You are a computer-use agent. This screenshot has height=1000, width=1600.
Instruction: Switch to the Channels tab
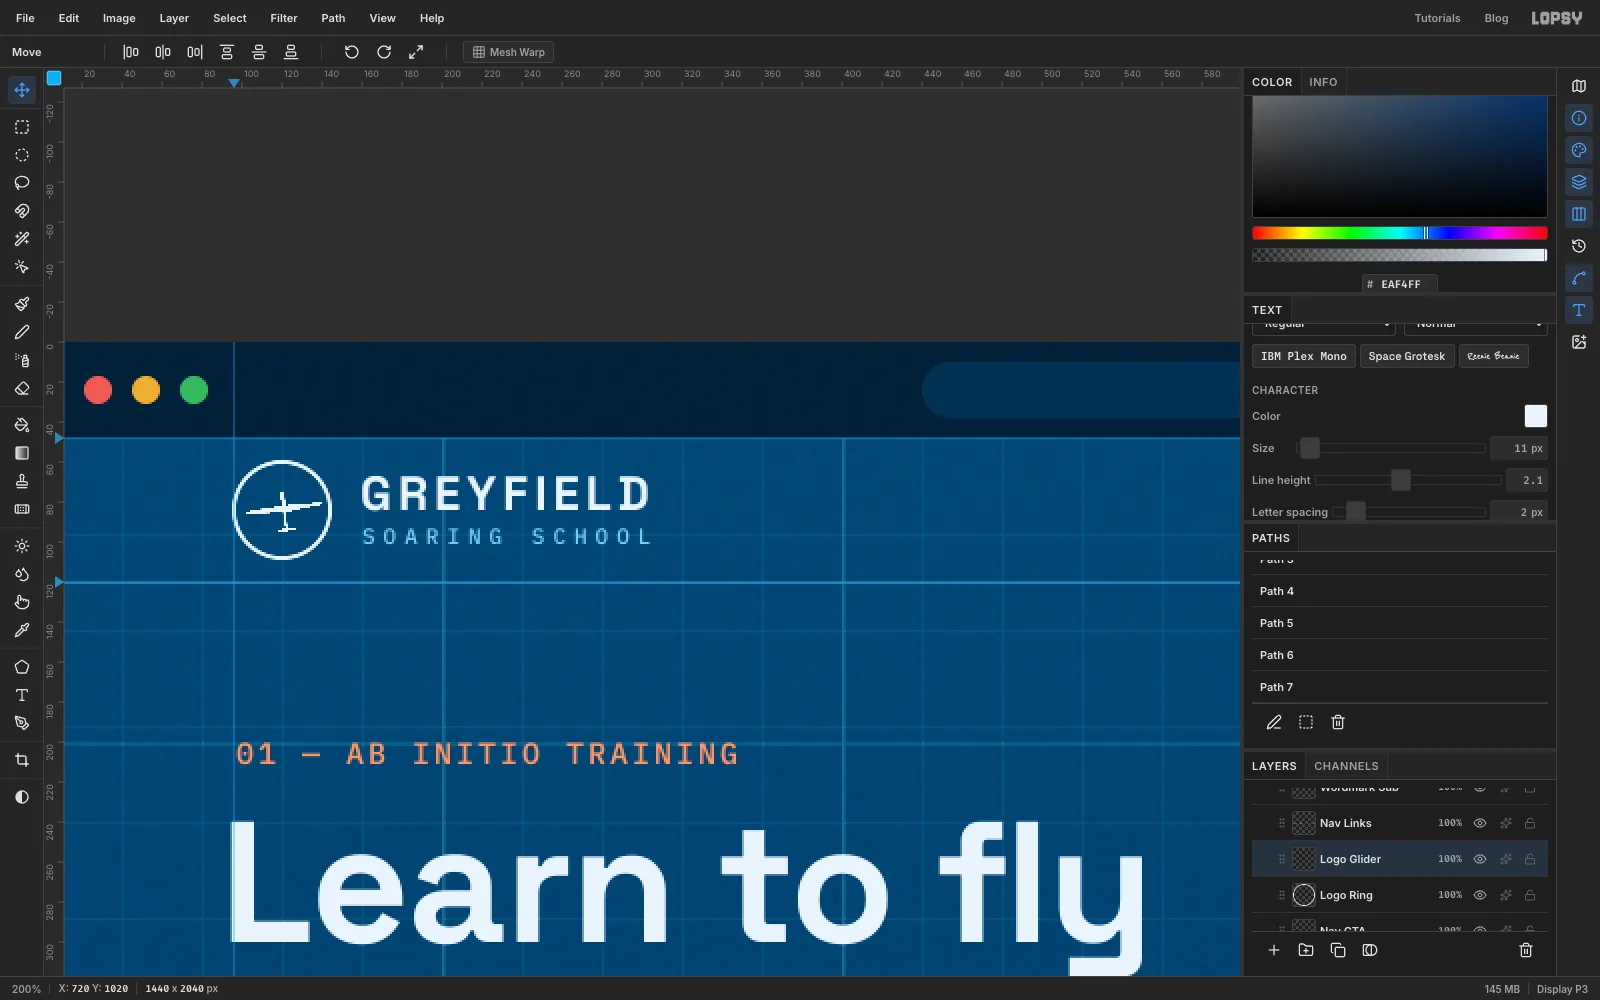click(x=1346, y=766)
